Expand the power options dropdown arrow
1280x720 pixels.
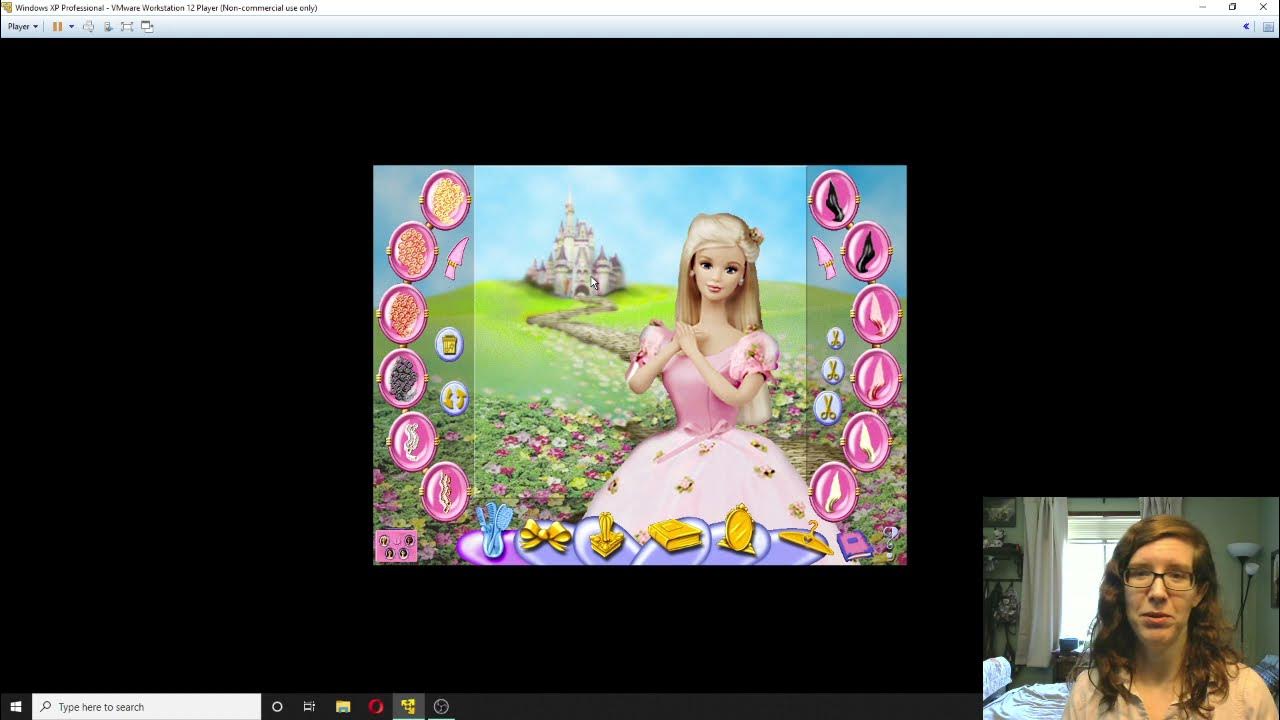click(71, 27)
